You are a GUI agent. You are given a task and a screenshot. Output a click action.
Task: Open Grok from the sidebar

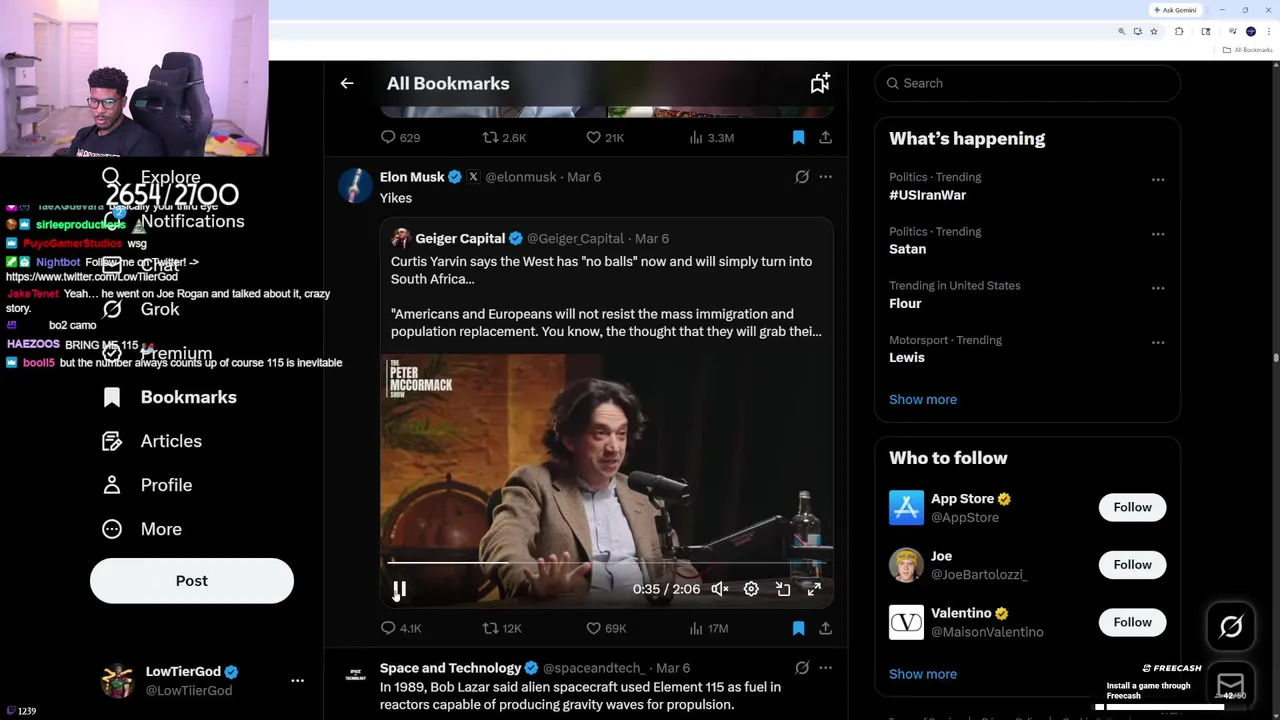[x=141, y=309]
